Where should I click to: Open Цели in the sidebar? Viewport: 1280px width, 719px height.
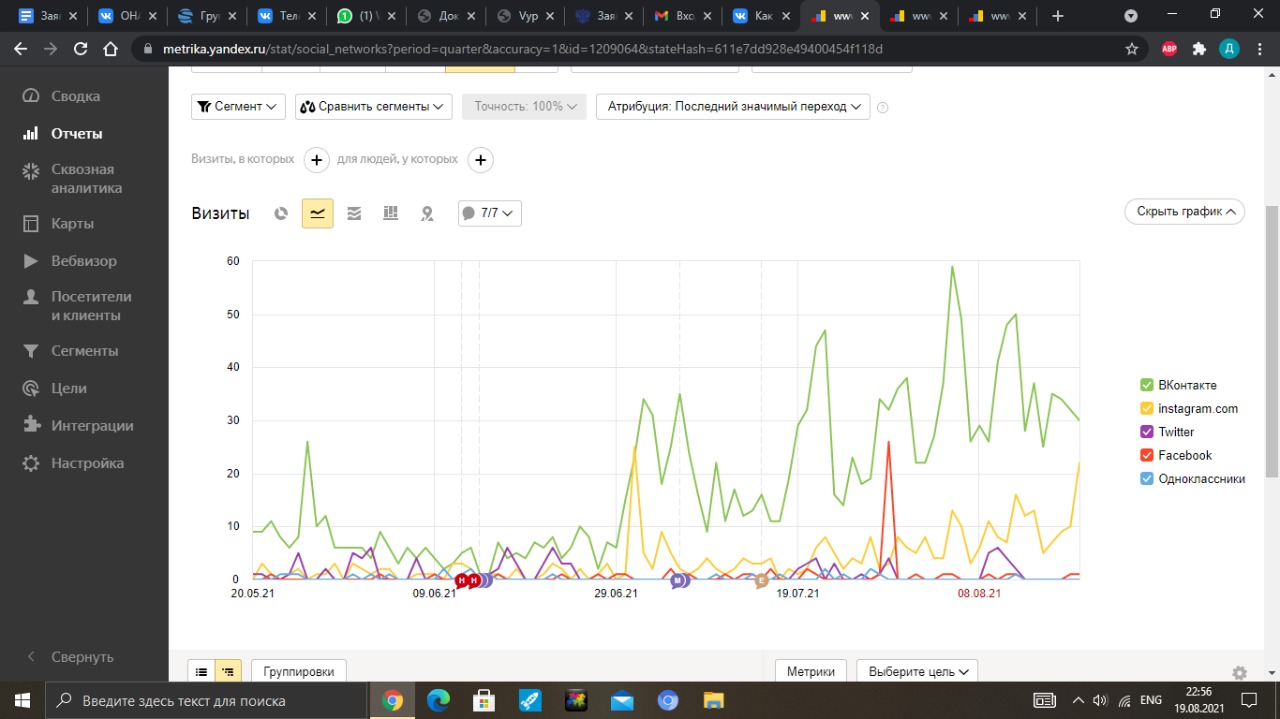pyautogui.click(x=69, y=388)
